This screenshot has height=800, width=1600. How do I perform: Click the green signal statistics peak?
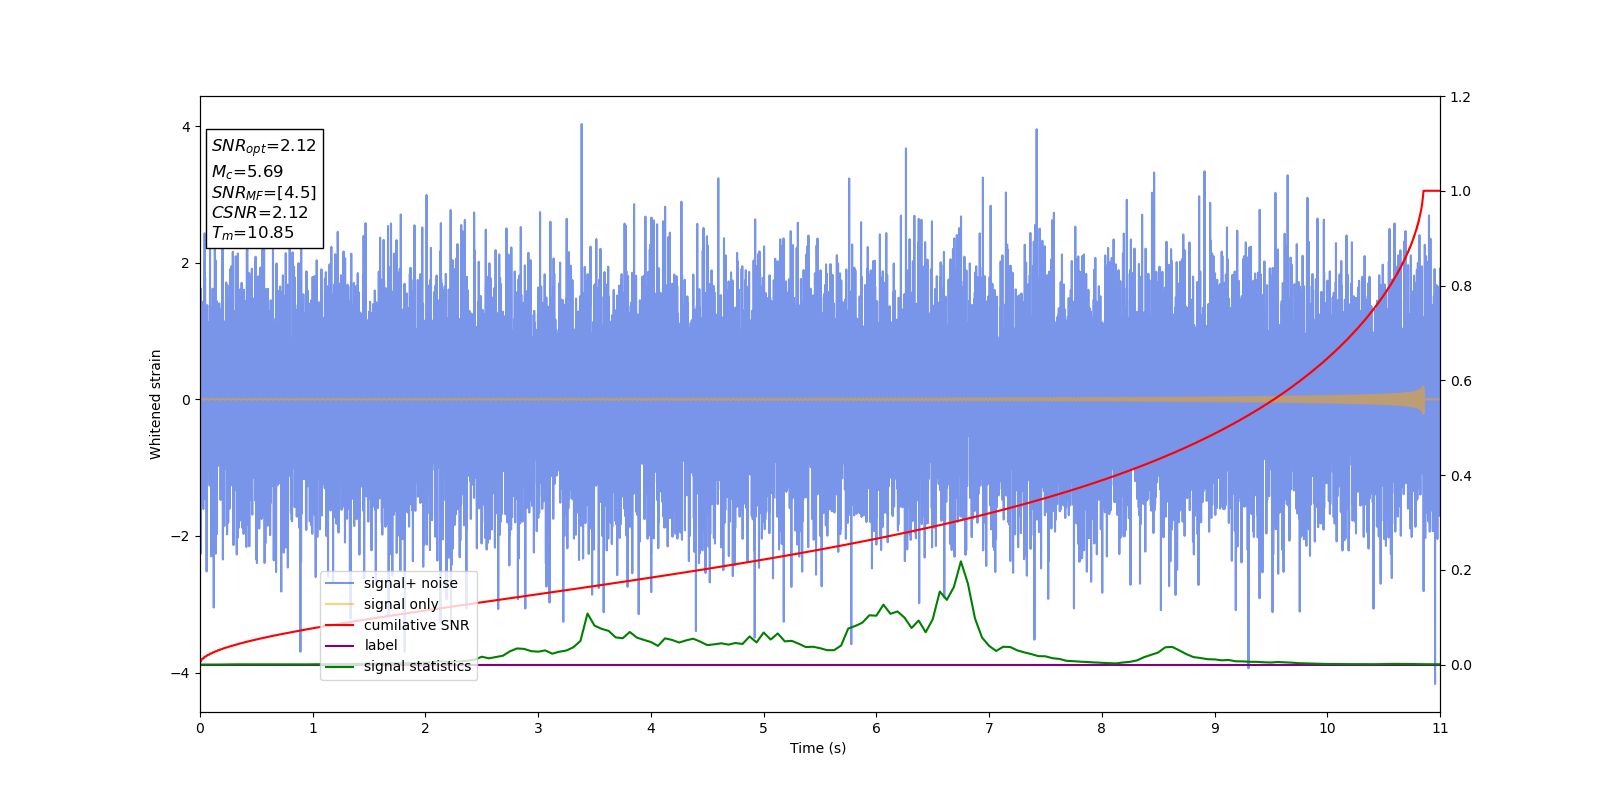click(x=961, y=562)
